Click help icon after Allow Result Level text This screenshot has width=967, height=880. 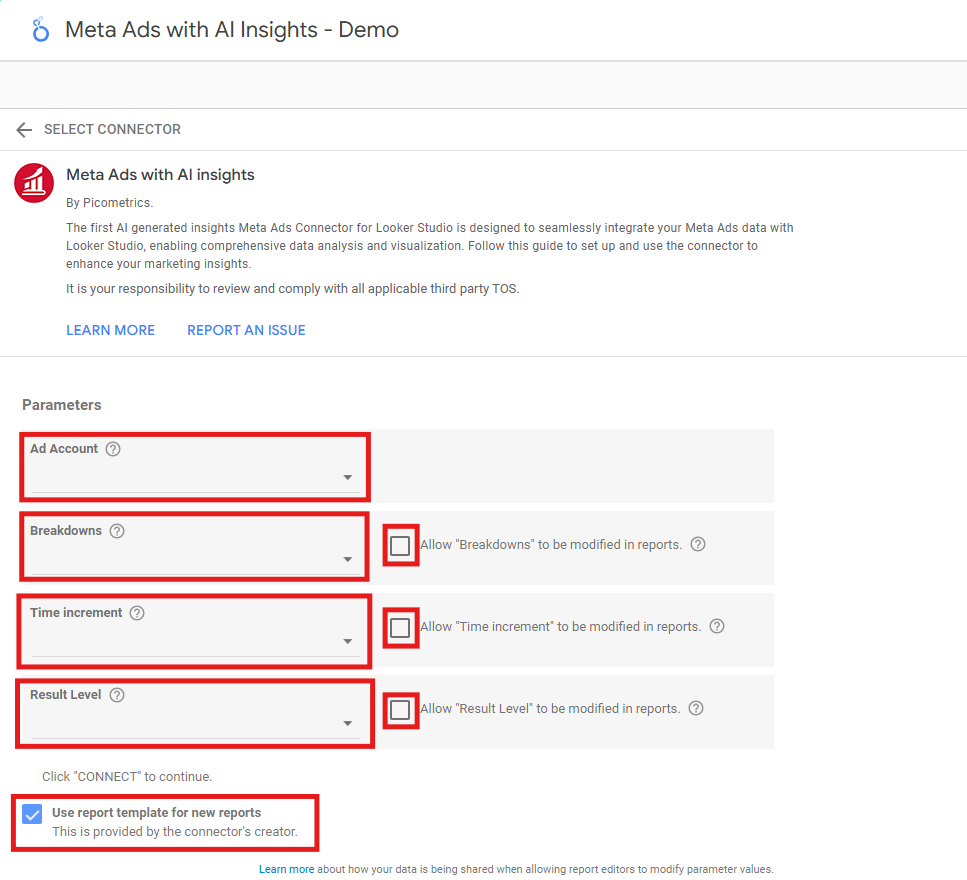pos(696,709)
